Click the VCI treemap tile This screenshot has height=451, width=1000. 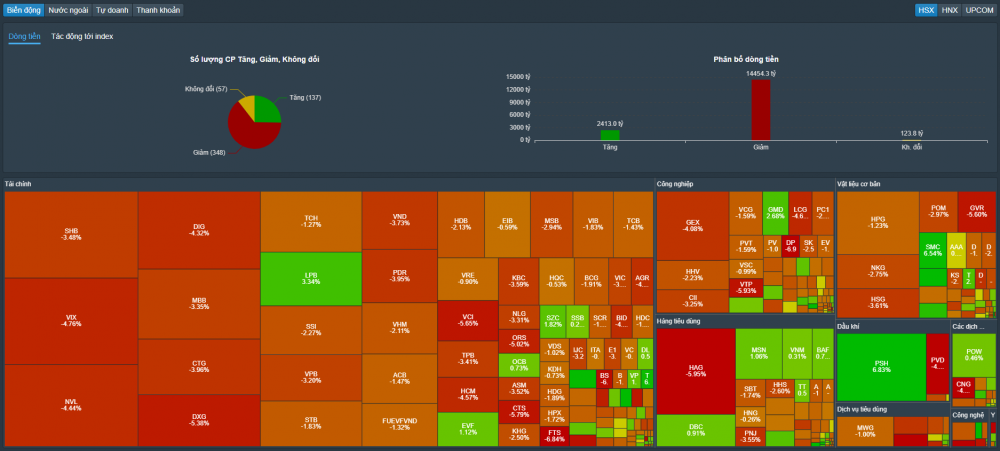[468, 320]
